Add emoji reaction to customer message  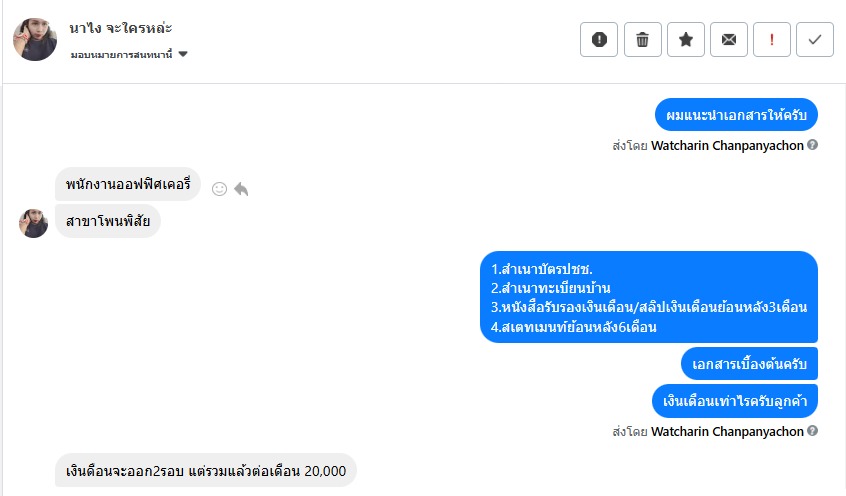(220, 188)
